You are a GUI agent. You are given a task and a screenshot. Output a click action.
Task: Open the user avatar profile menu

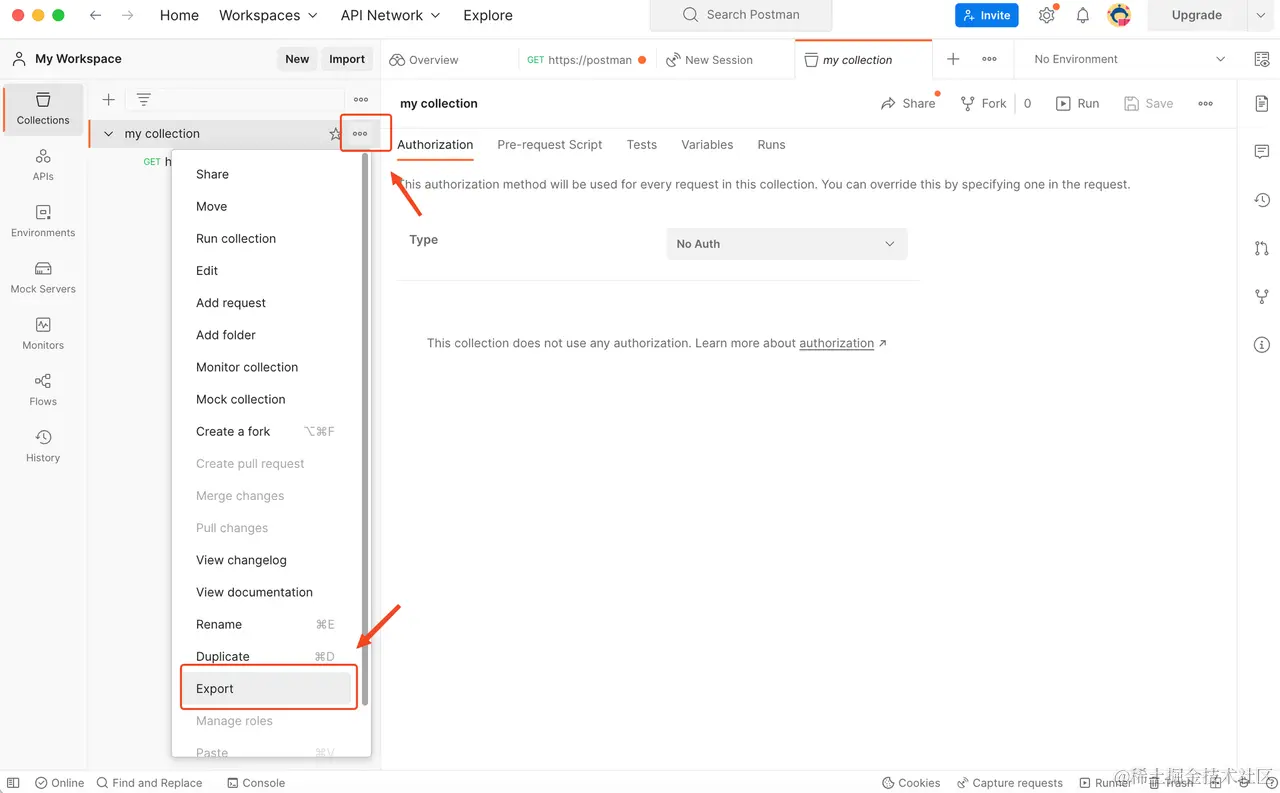click(x=1119, y=15)
